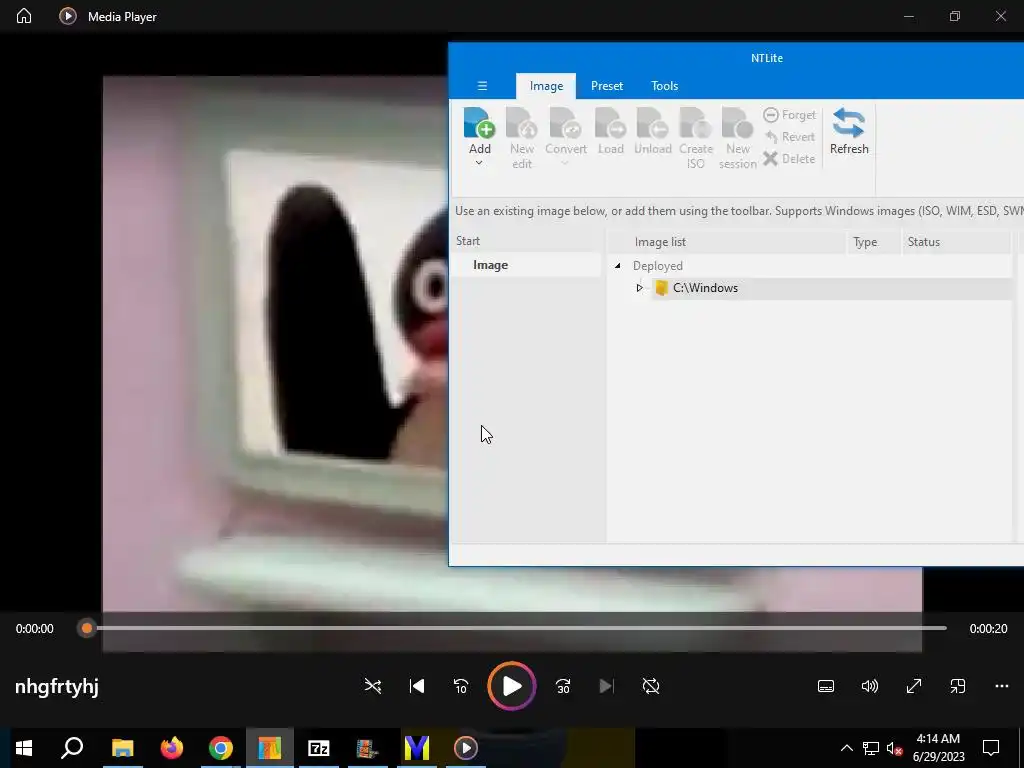This screenshot has height=768, width=1024.
Task: Open Windows notification center
Action: click(x=991, y=748)
